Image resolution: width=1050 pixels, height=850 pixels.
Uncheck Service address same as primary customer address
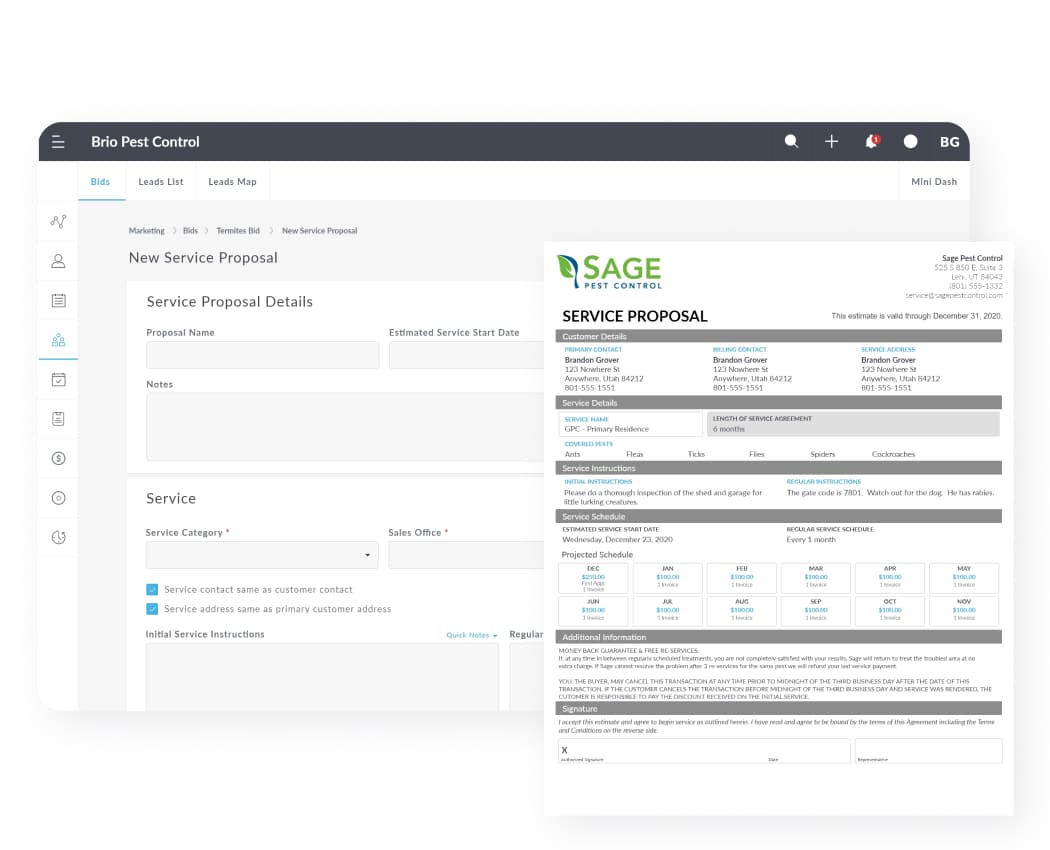152,609
